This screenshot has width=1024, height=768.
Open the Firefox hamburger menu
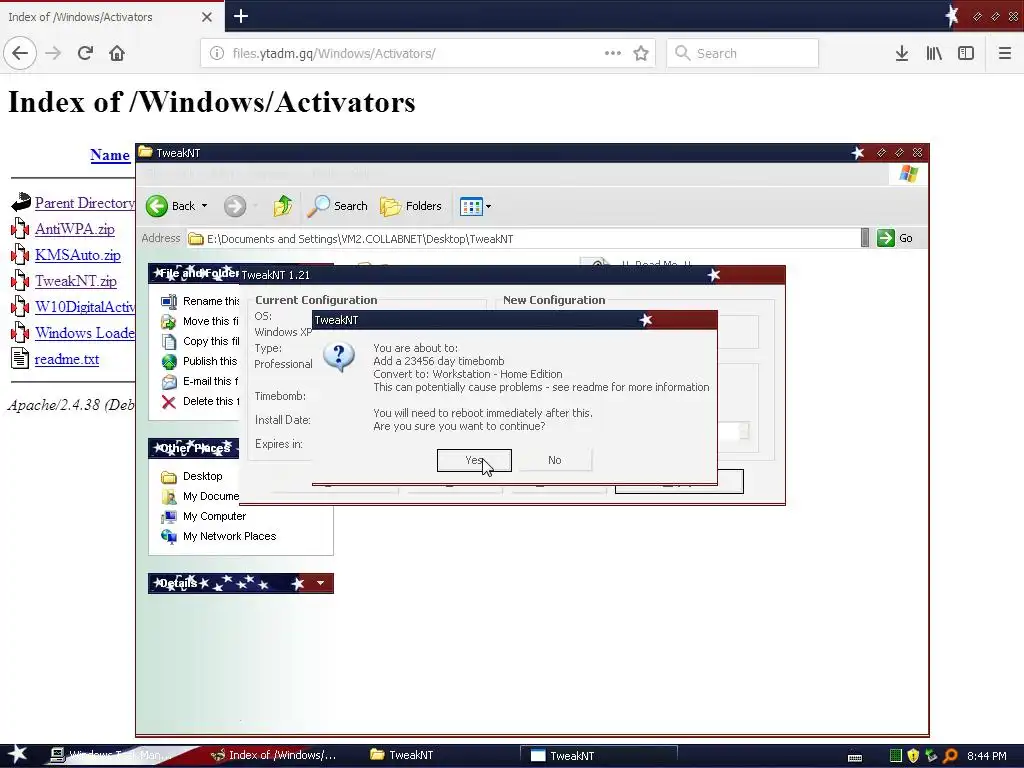pyautogui.click(x=1005, y=54)
